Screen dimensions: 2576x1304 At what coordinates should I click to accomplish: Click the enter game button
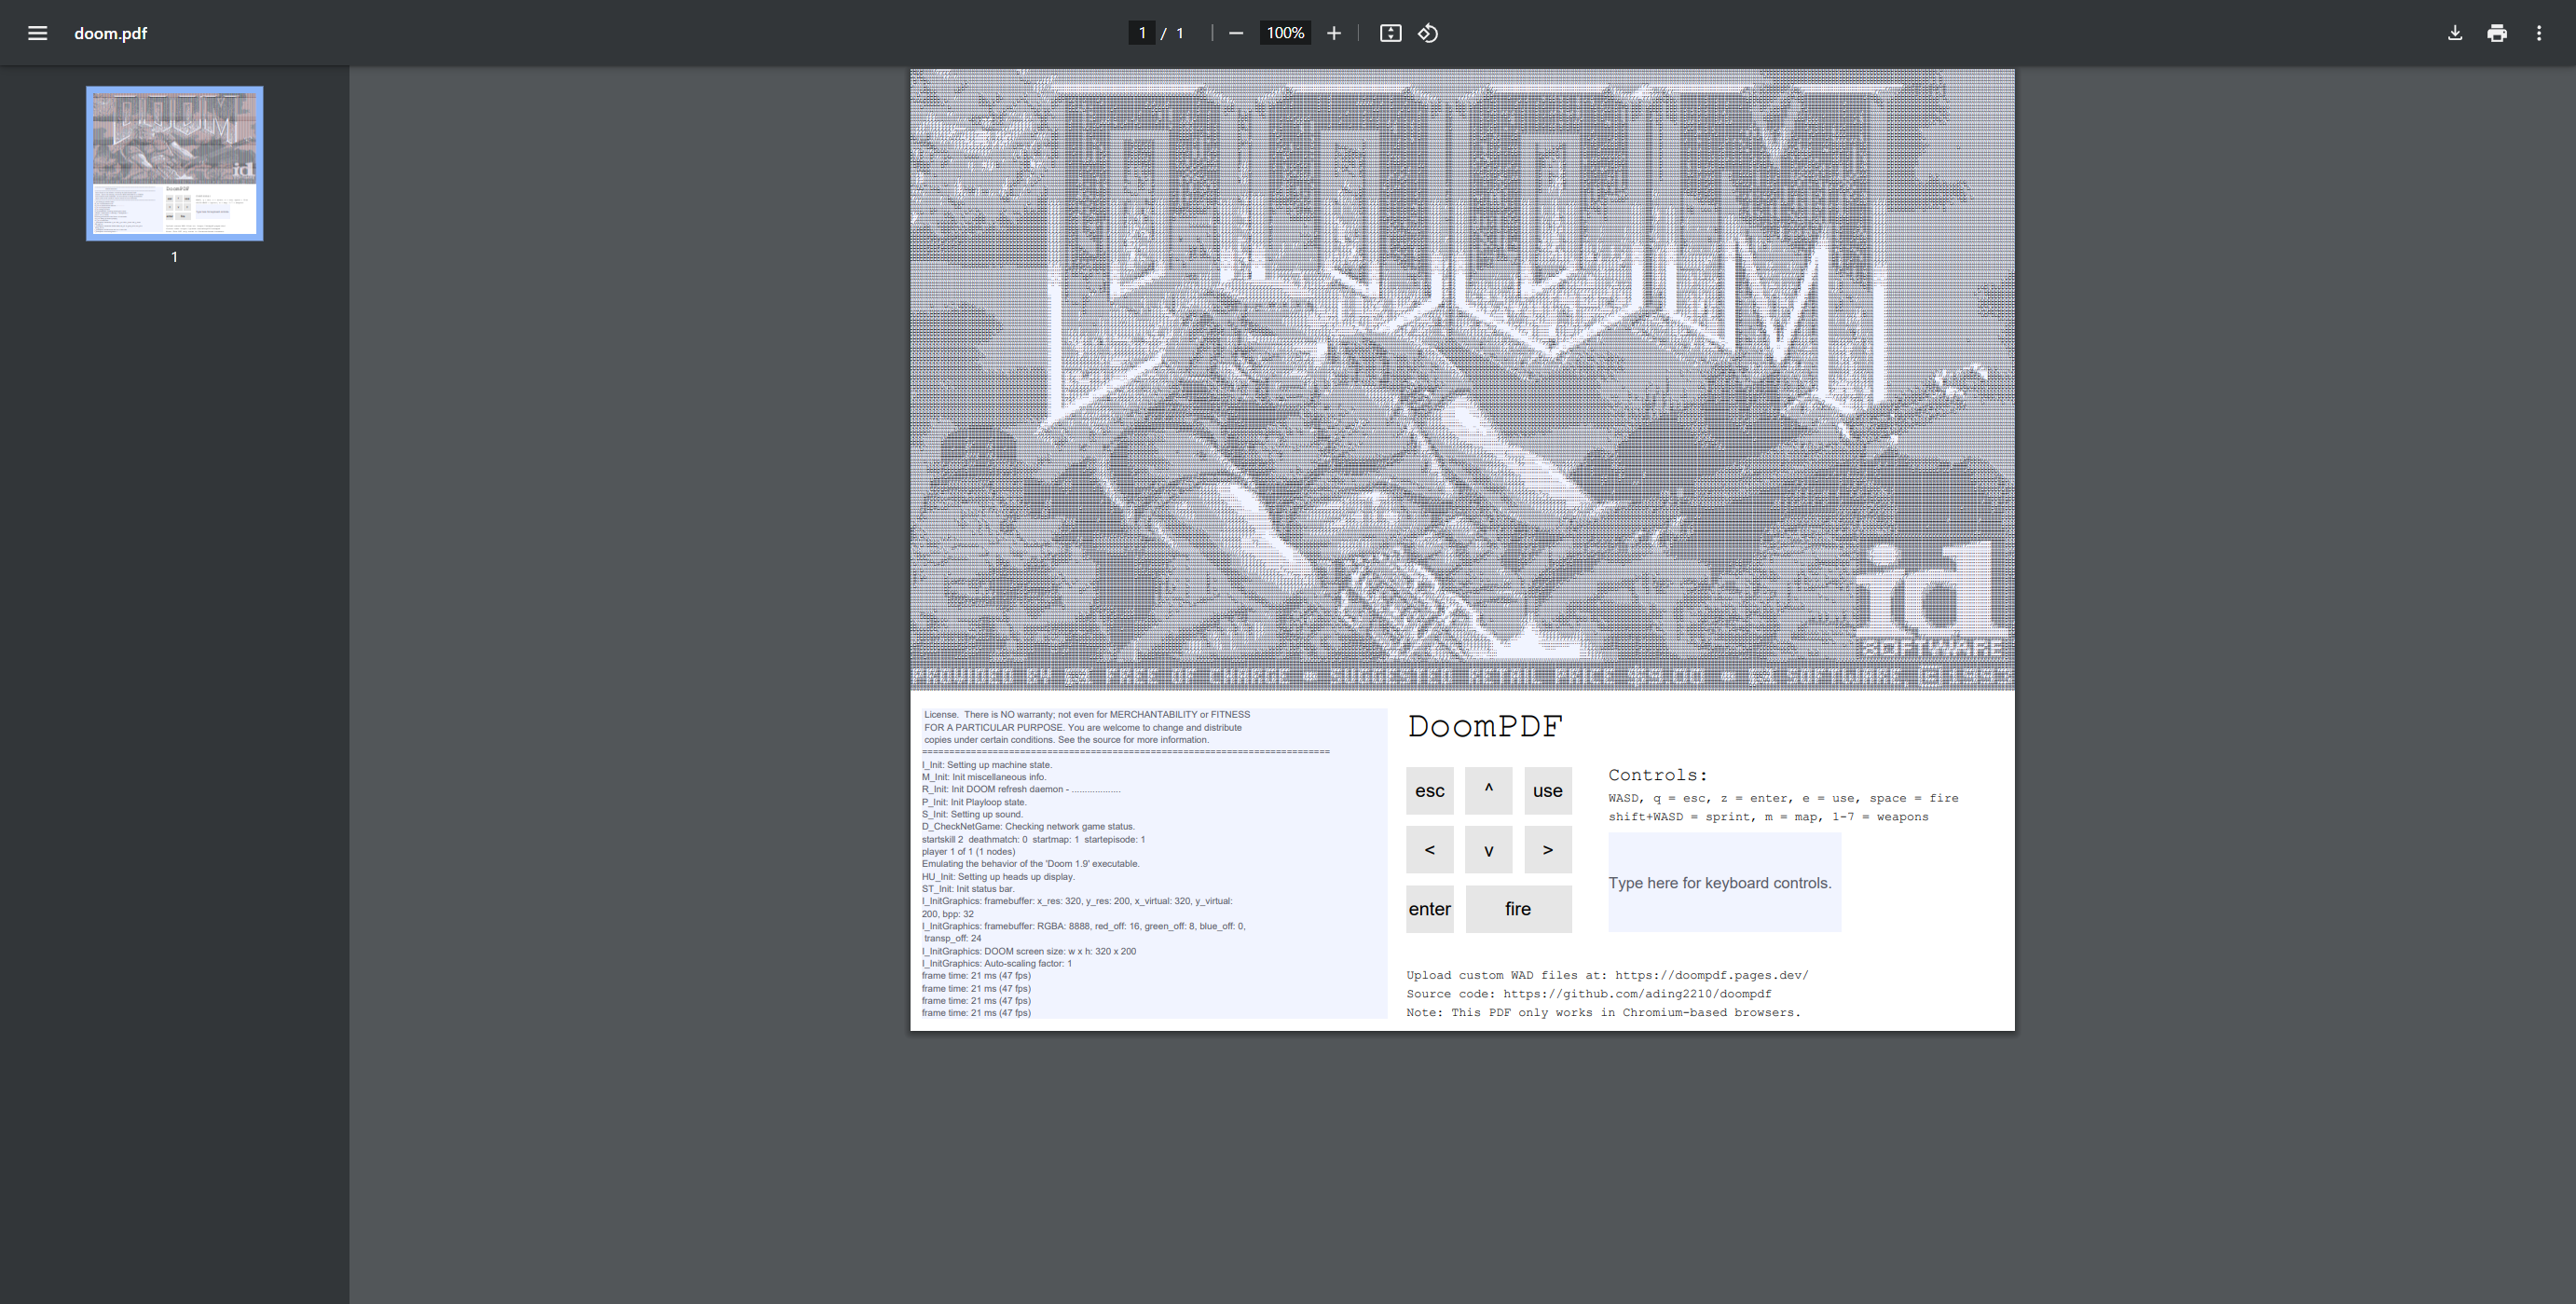1430,909
